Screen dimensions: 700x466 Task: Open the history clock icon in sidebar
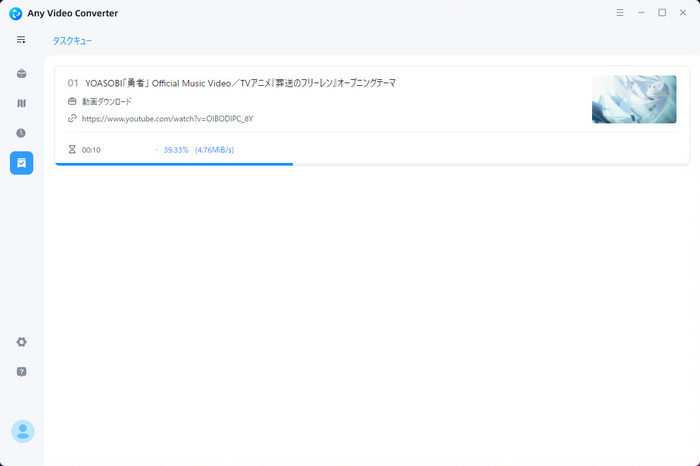click(21, 133)
